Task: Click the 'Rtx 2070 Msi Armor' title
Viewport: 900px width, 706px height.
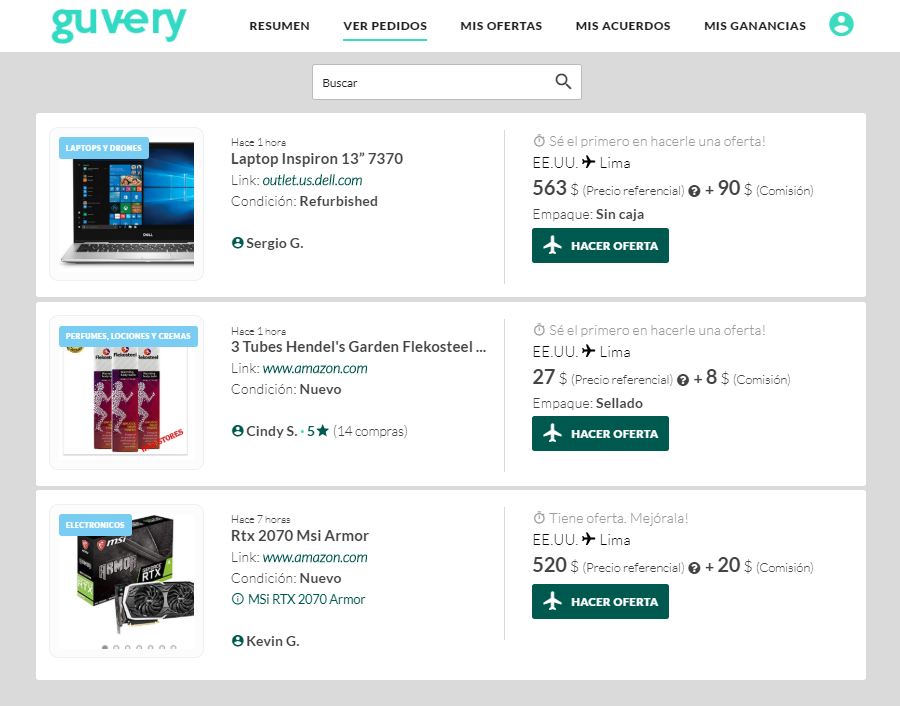Action: click(300, 536)
